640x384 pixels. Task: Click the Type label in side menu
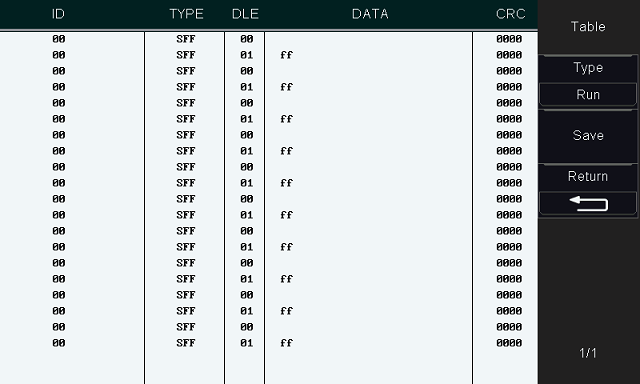point(588,67)
